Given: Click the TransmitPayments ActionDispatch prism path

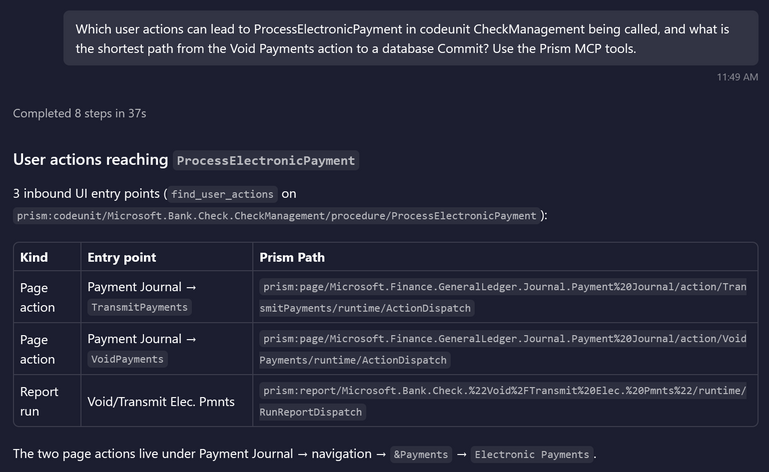Looking at the screenshot, I should [503, 297].
